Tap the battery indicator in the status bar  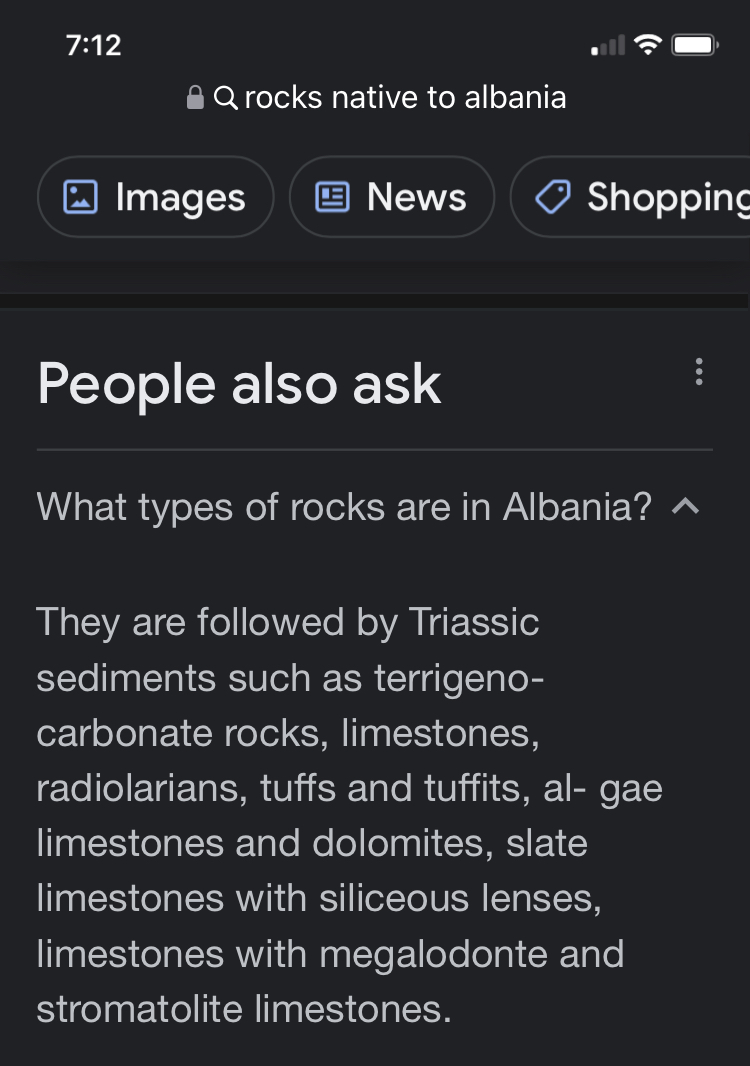pos(694,45)
